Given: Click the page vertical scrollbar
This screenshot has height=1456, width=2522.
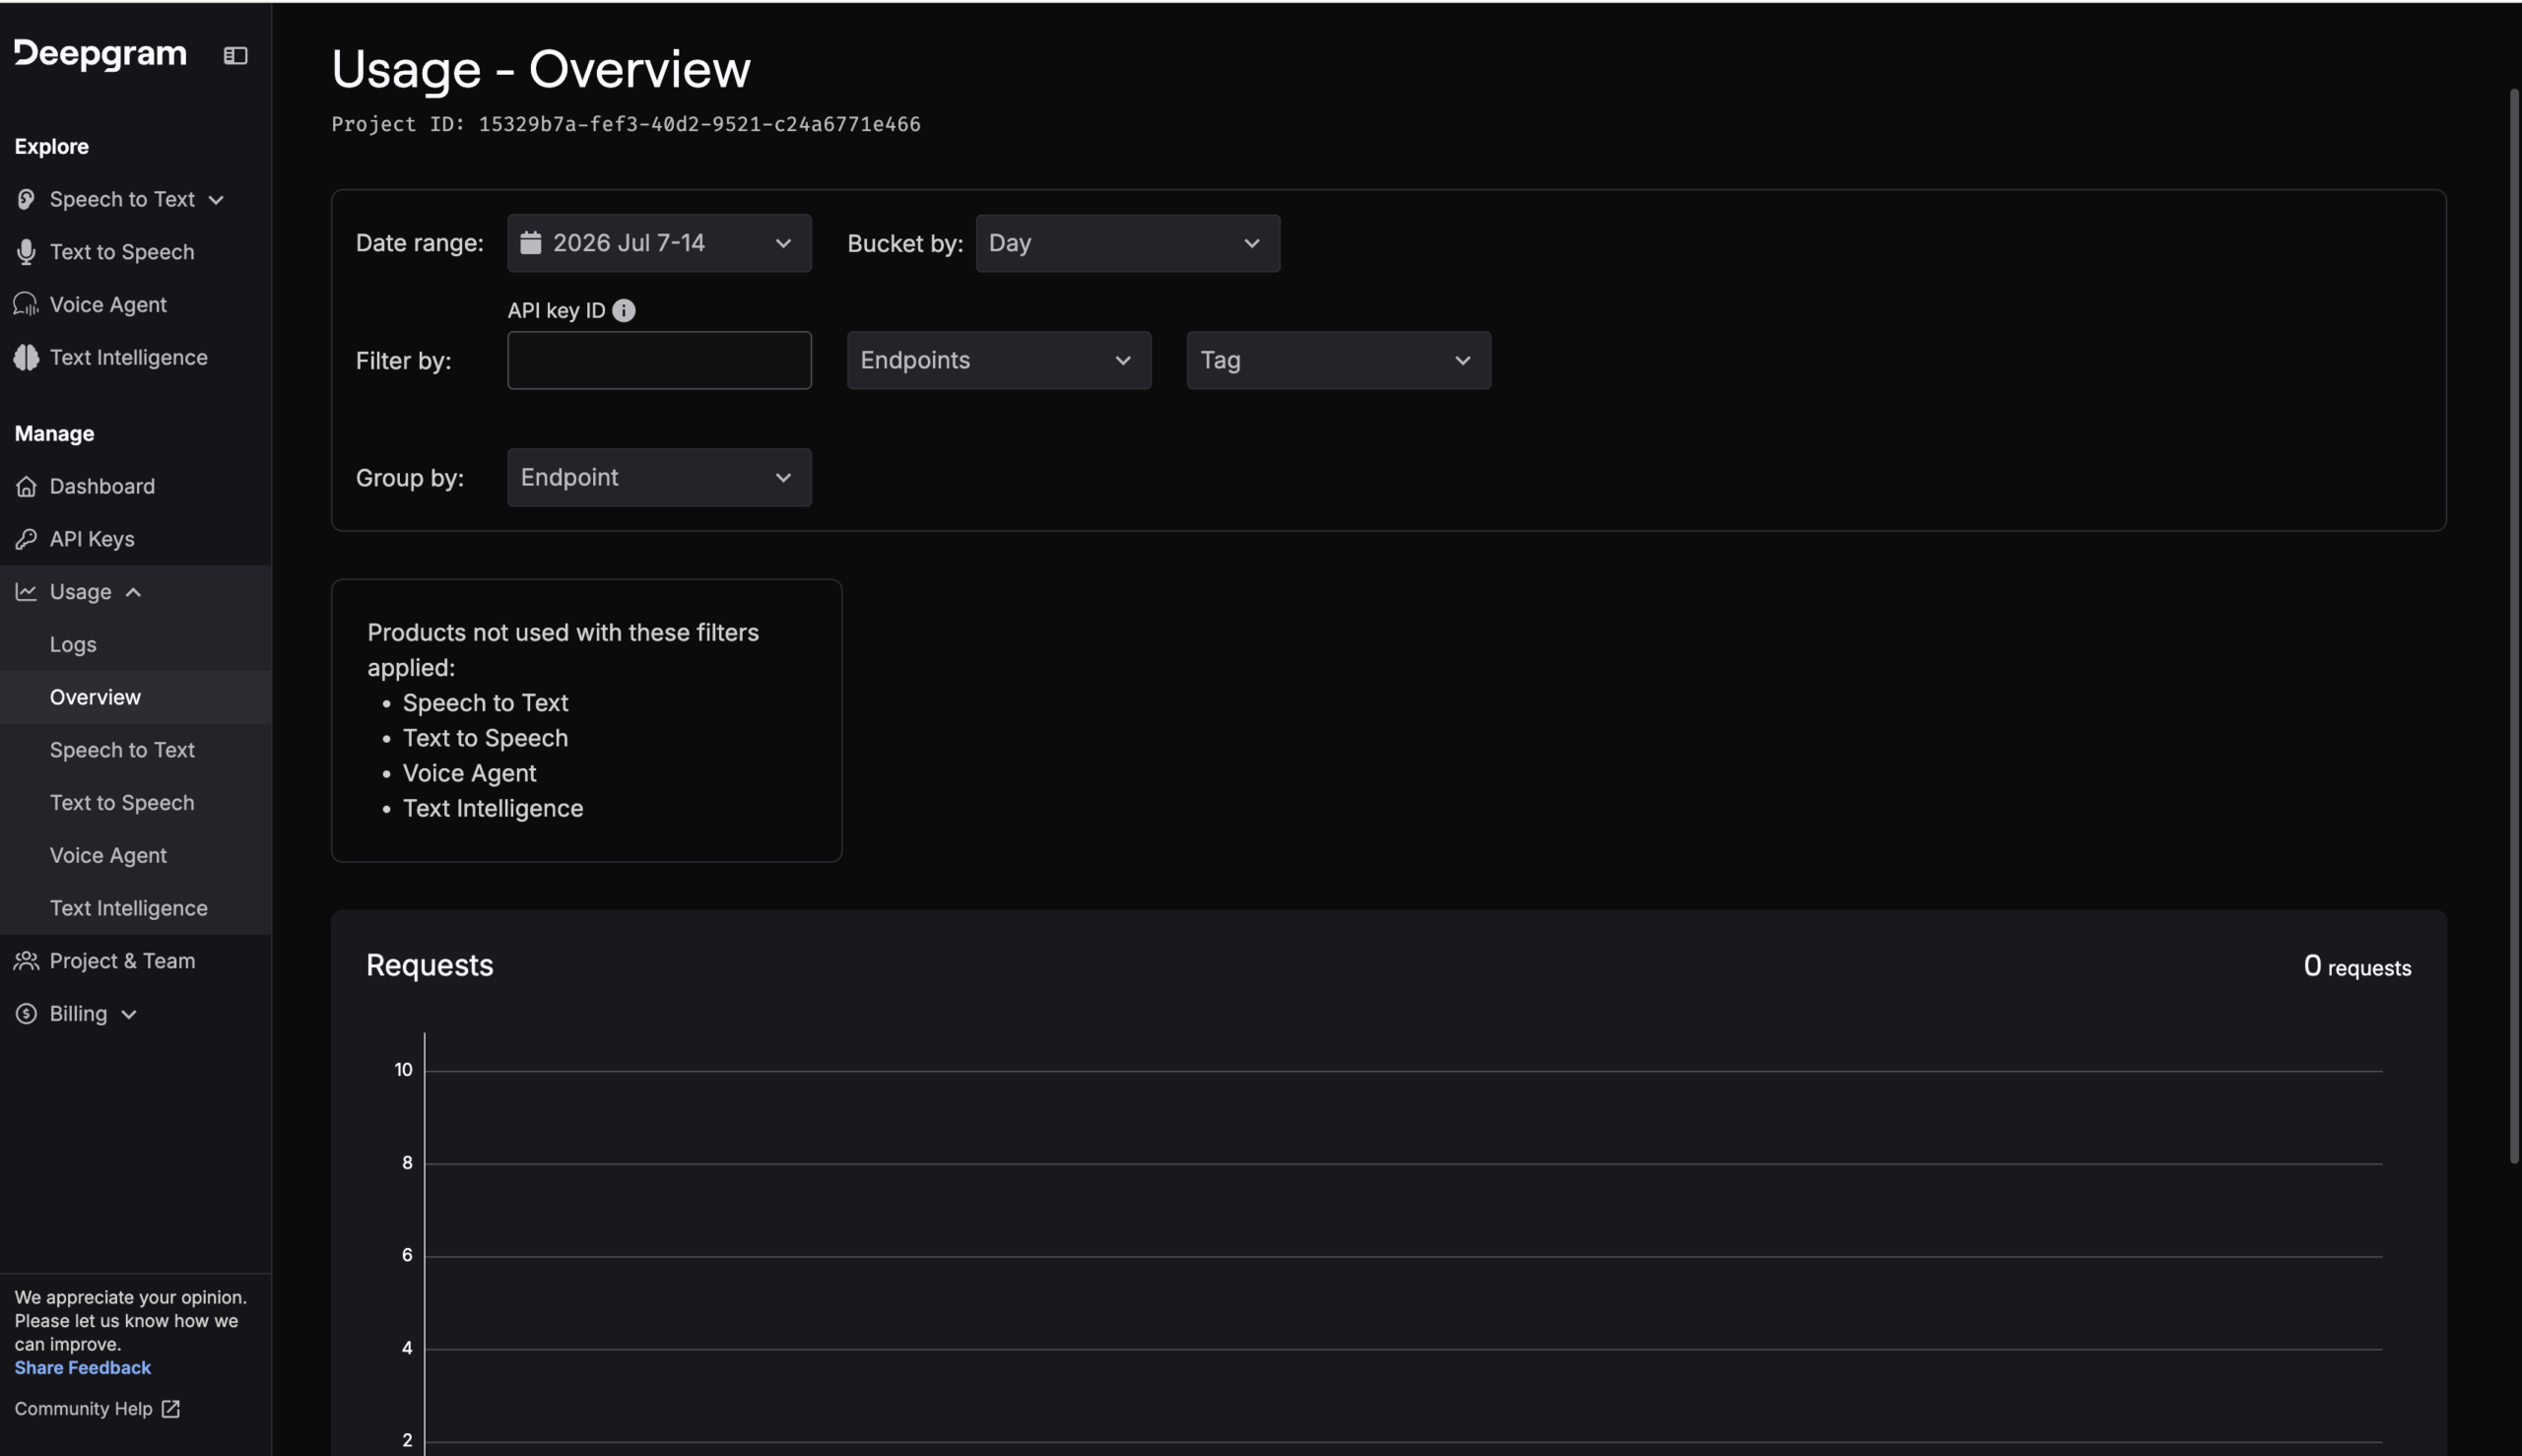Looking at the screenshot, I should coord(2514,625).
